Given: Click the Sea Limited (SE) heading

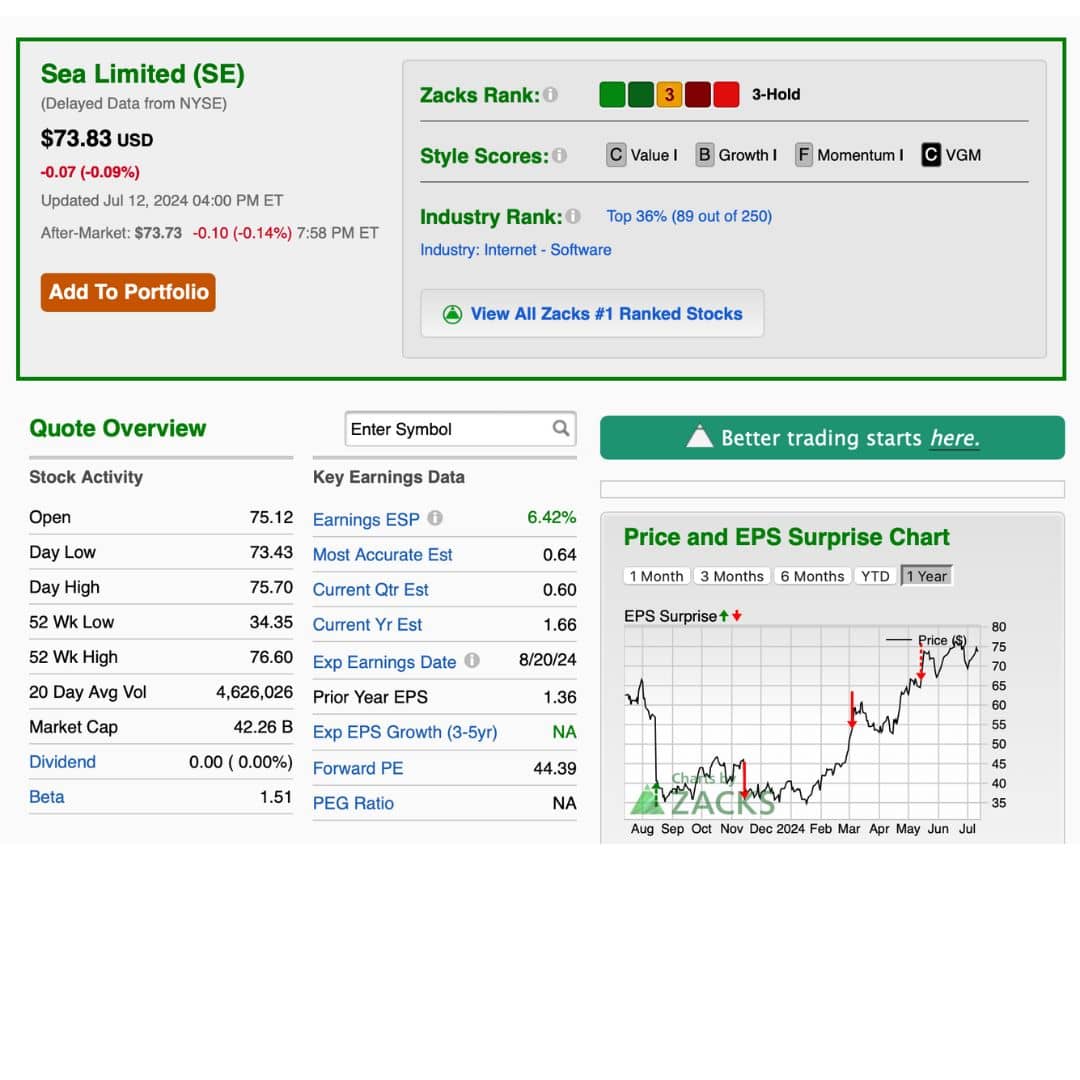Looking at the screenshot, I should click(x=143, y=74).
